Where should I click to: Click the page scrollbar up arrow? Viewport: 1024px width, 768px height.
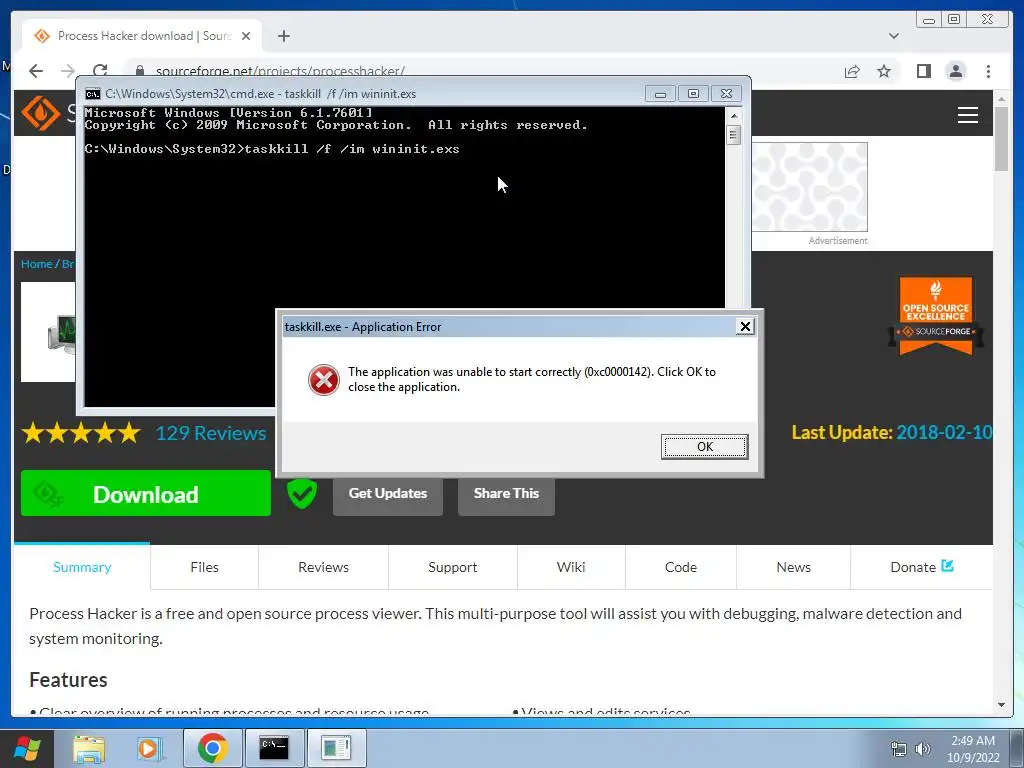(x=1001, y=99)
